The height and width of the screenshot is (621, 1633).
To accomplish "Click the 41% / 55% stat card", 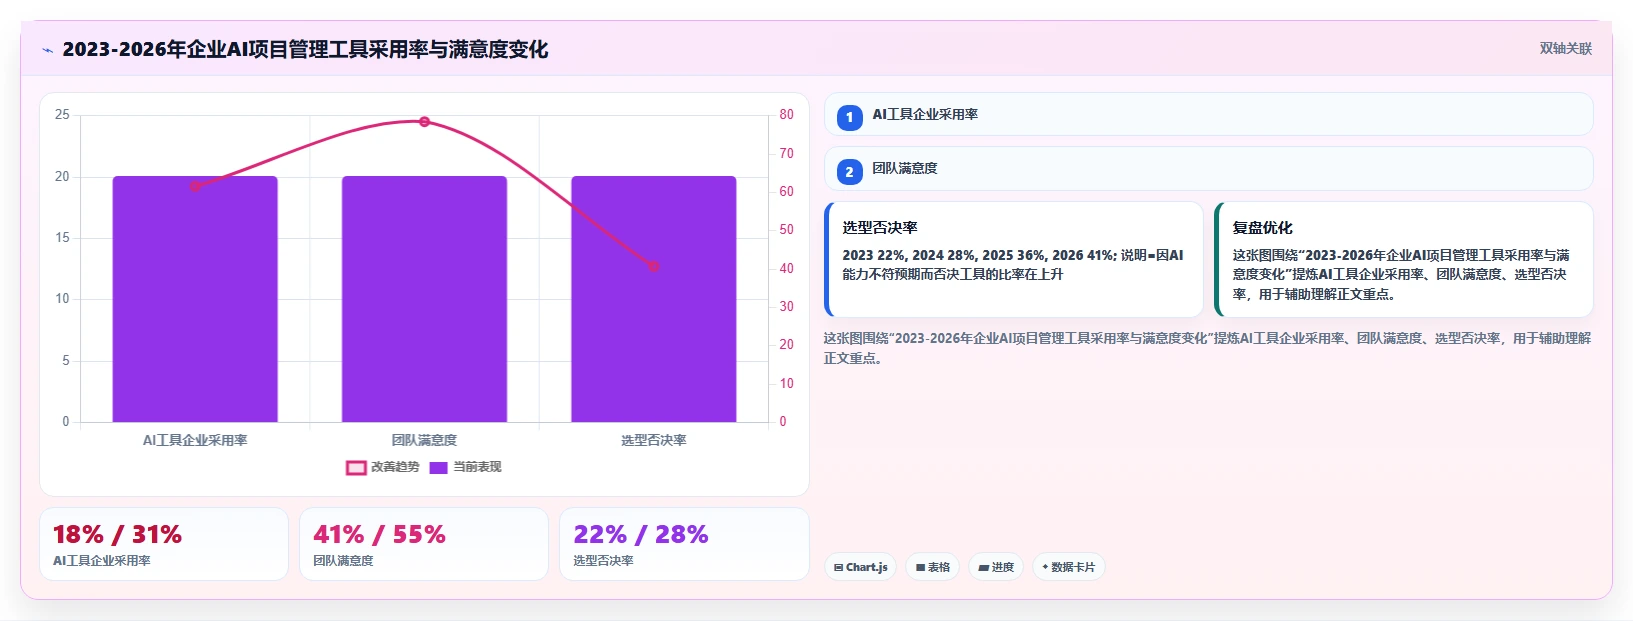I will [424, 544].
